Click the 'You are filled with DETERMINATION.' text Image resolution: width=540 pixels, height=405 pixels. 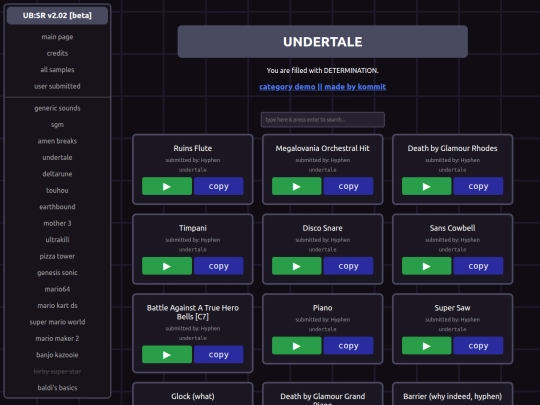[322, 71]
